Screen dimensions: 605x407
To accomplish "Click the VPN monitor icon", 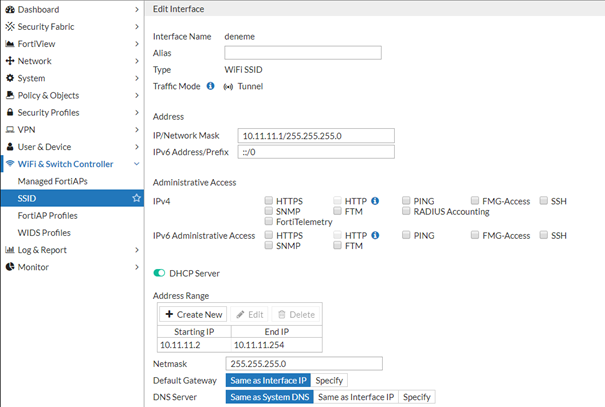I will click(10, 129).
